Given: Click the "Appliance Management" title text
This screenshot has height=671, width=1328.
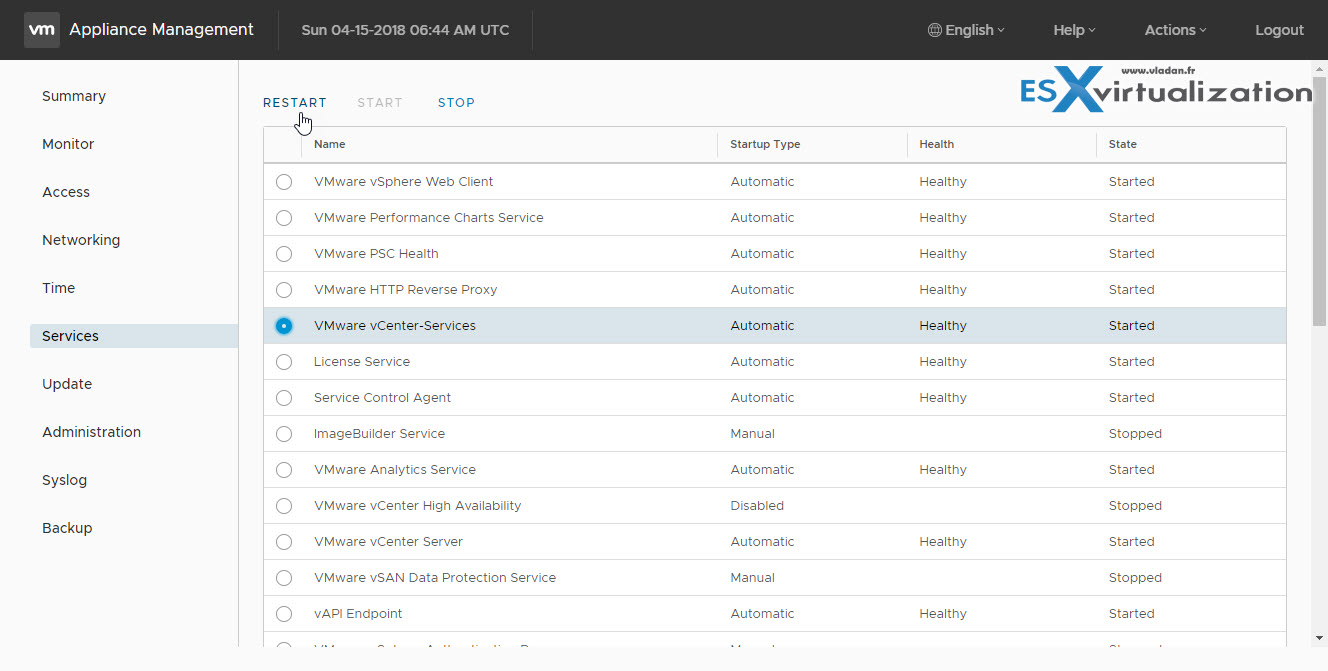Looking at the screenshot, I should point(161,30).
